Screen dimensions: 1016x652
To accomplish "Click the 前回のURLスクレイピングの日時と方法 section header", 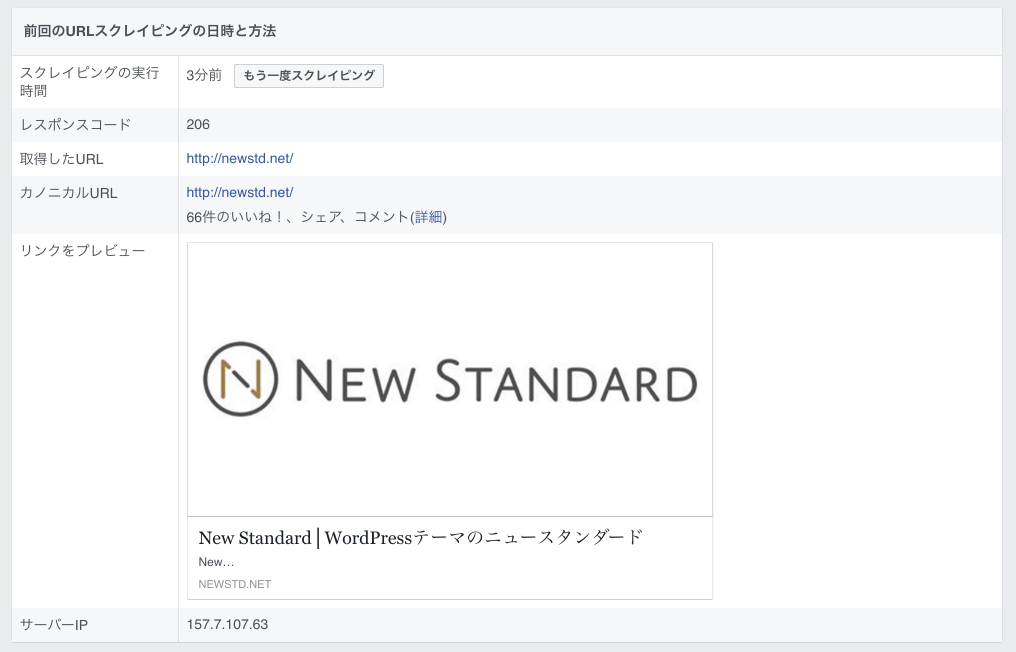I will pyautogui.click(x=150, y=31).
